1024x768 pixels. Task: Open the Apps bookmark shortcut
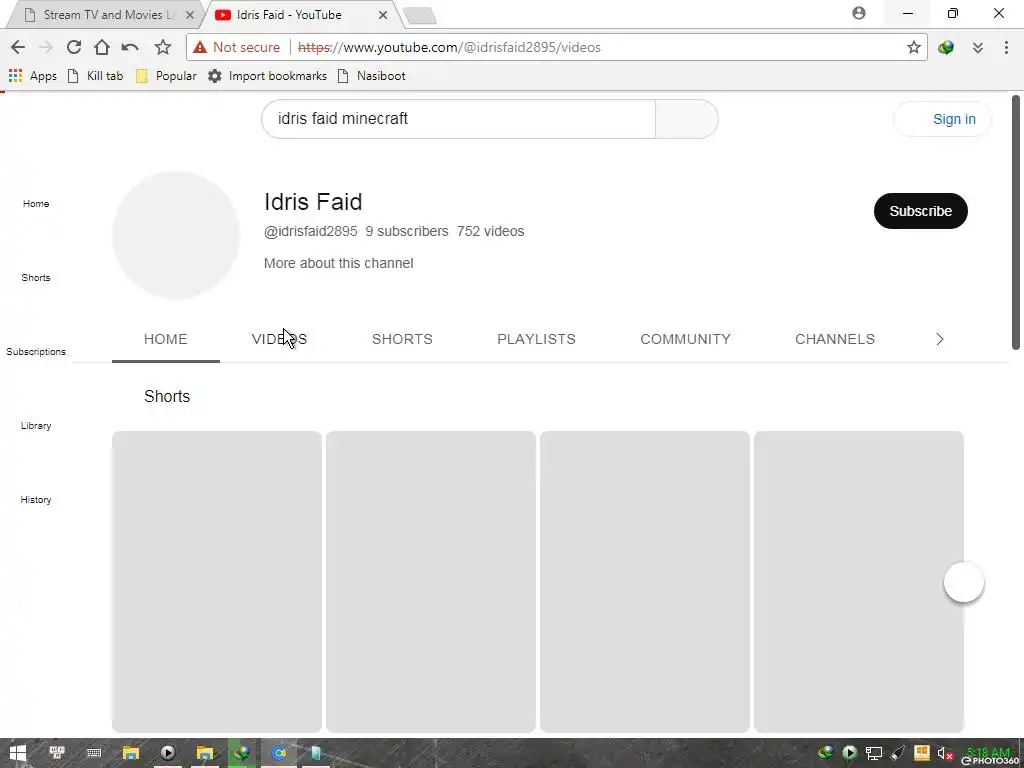pyautogui.click(x=33, y=76)
